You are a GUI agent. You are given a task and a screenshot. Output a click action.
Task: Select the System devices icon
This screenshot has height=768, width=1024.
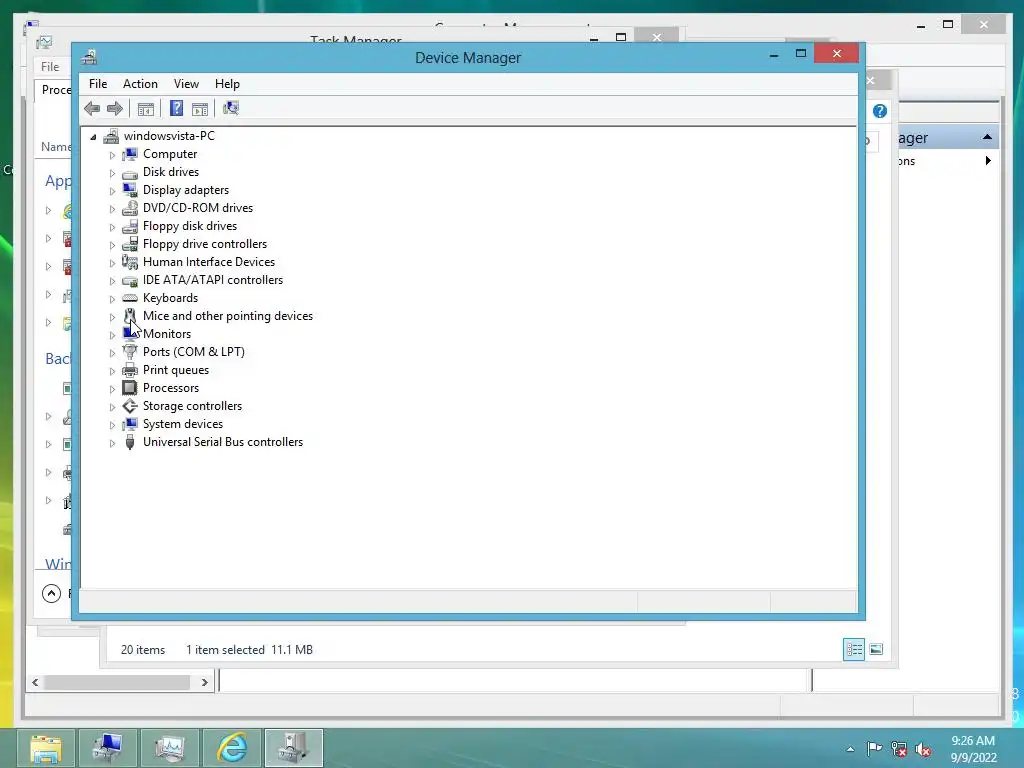pos(130,424)
